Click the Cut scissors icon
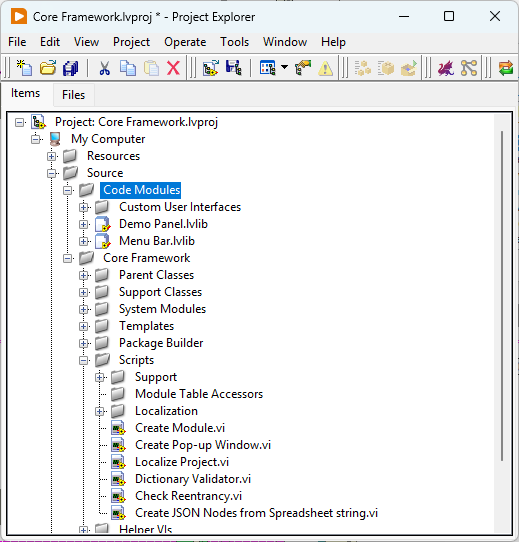 104,68
